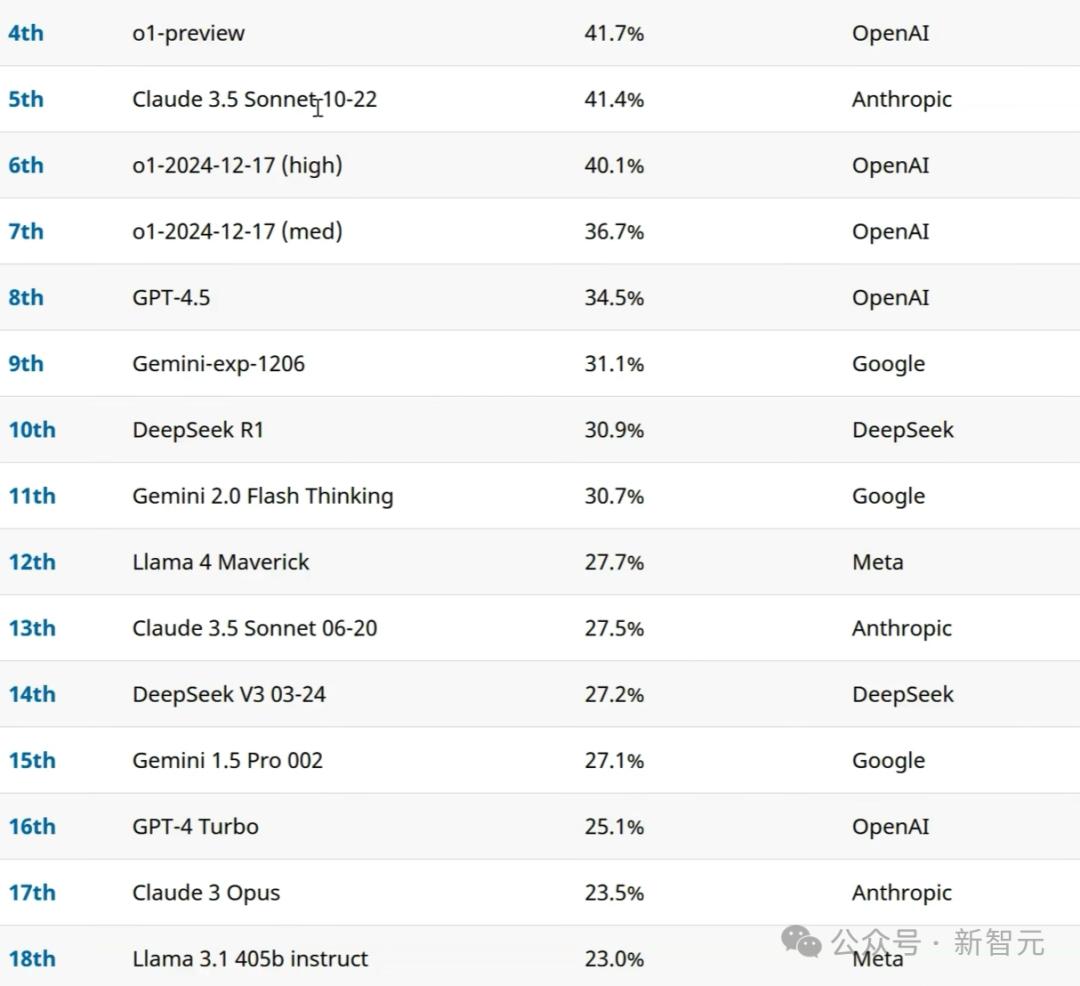This screenshot has width=1080, height=986.
Task: Click the 16th rank link
Action: click(x=32, y=826)
